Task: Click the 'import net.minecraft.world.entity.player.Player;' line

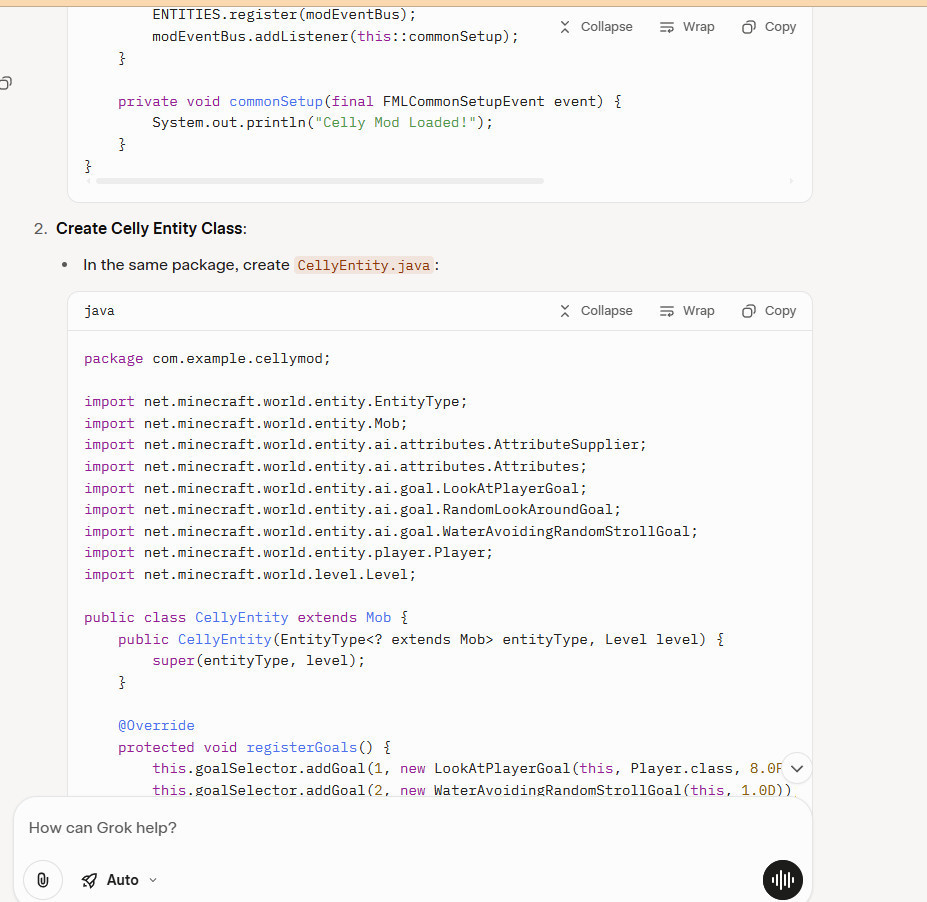Action: (x=288, y=553)
